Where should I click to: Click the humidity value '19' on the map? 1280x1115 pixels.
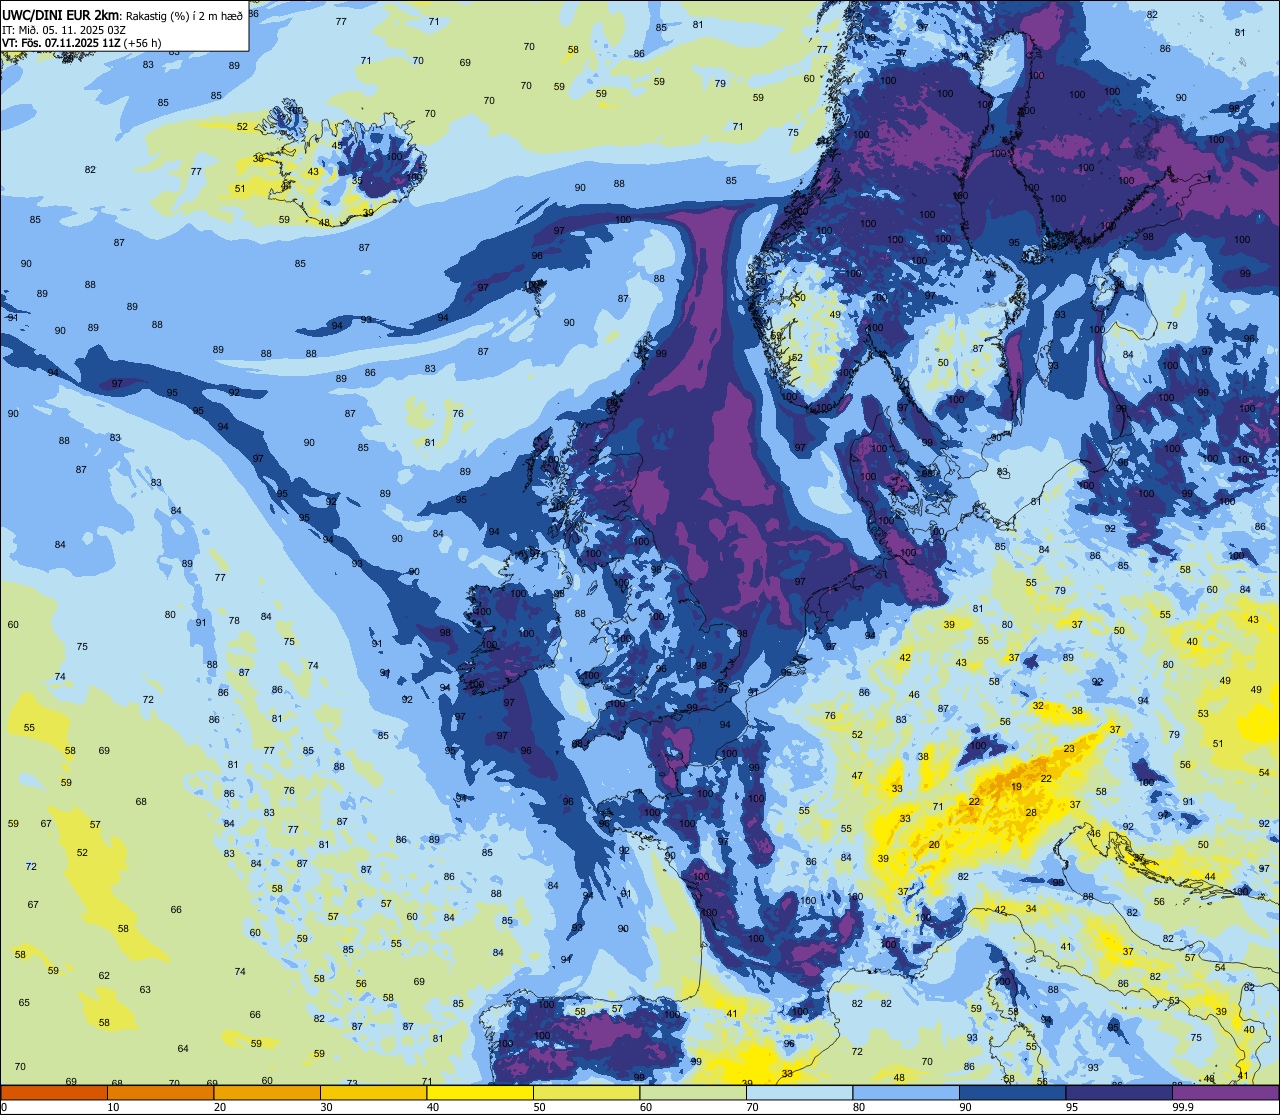pos(1016,787)
